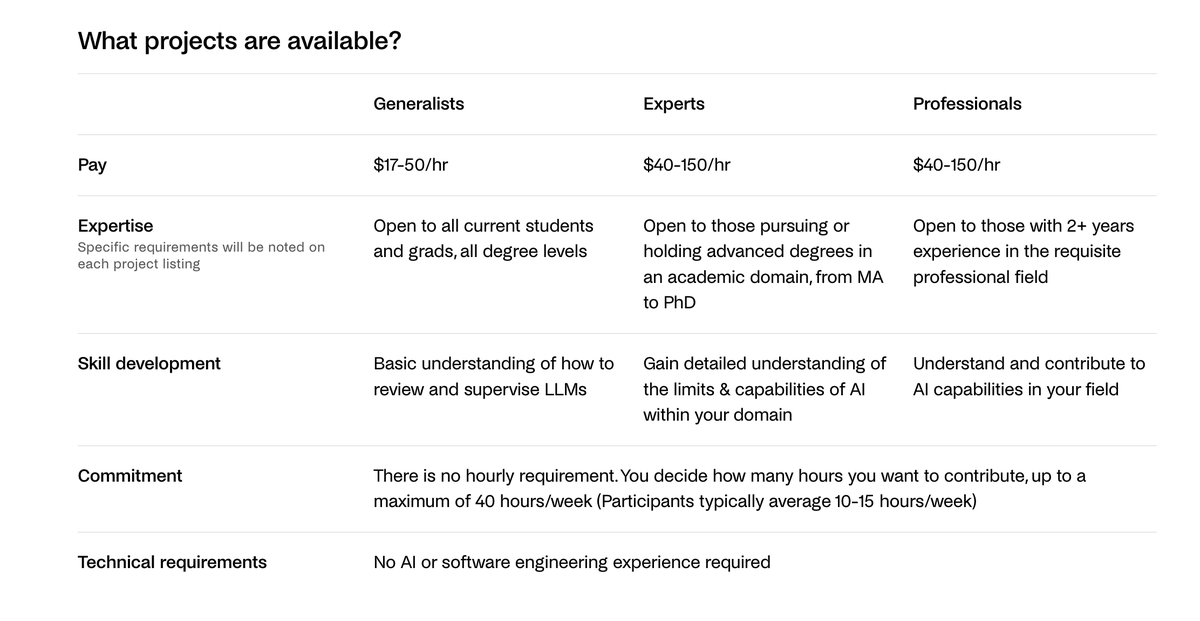Click 'contribute to AI capabilities' text
The height and width of the screenshot is (621, 1200).
tap(1029, 376)
